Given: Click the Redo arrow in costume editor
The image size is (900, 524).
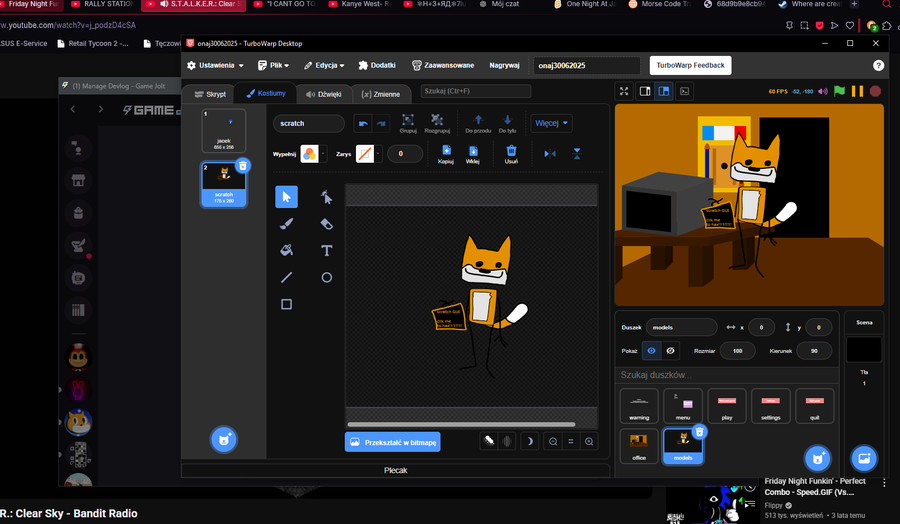Looking at the screenshot, I should pyautogui.click(x=381, y=123).
